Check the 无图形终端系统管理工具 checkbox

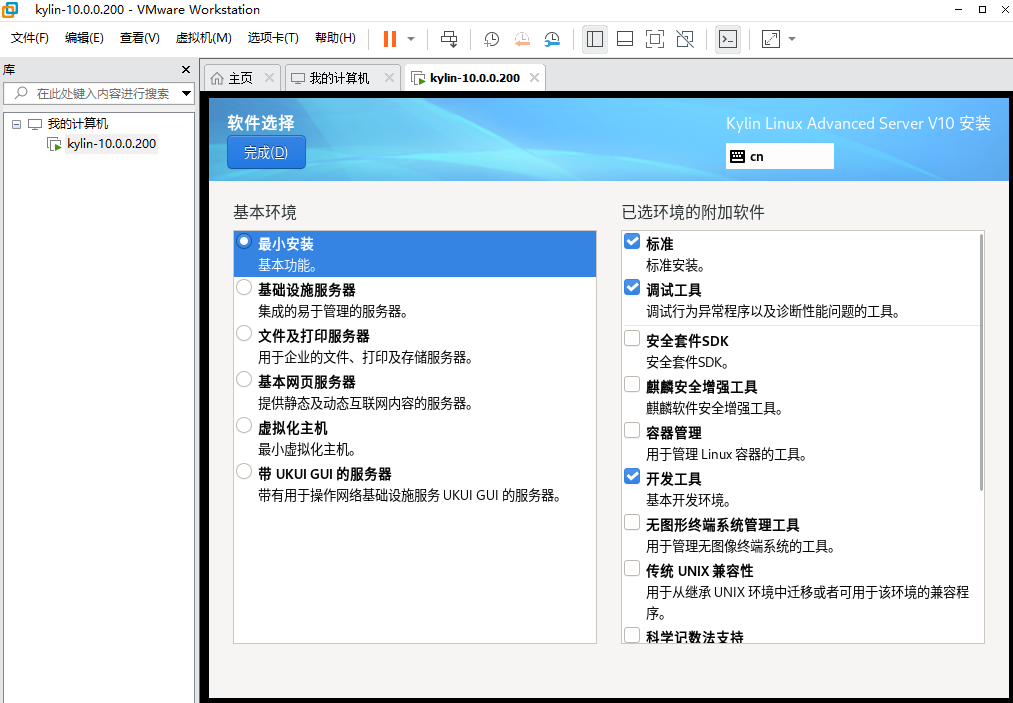[x=632, y=522]
